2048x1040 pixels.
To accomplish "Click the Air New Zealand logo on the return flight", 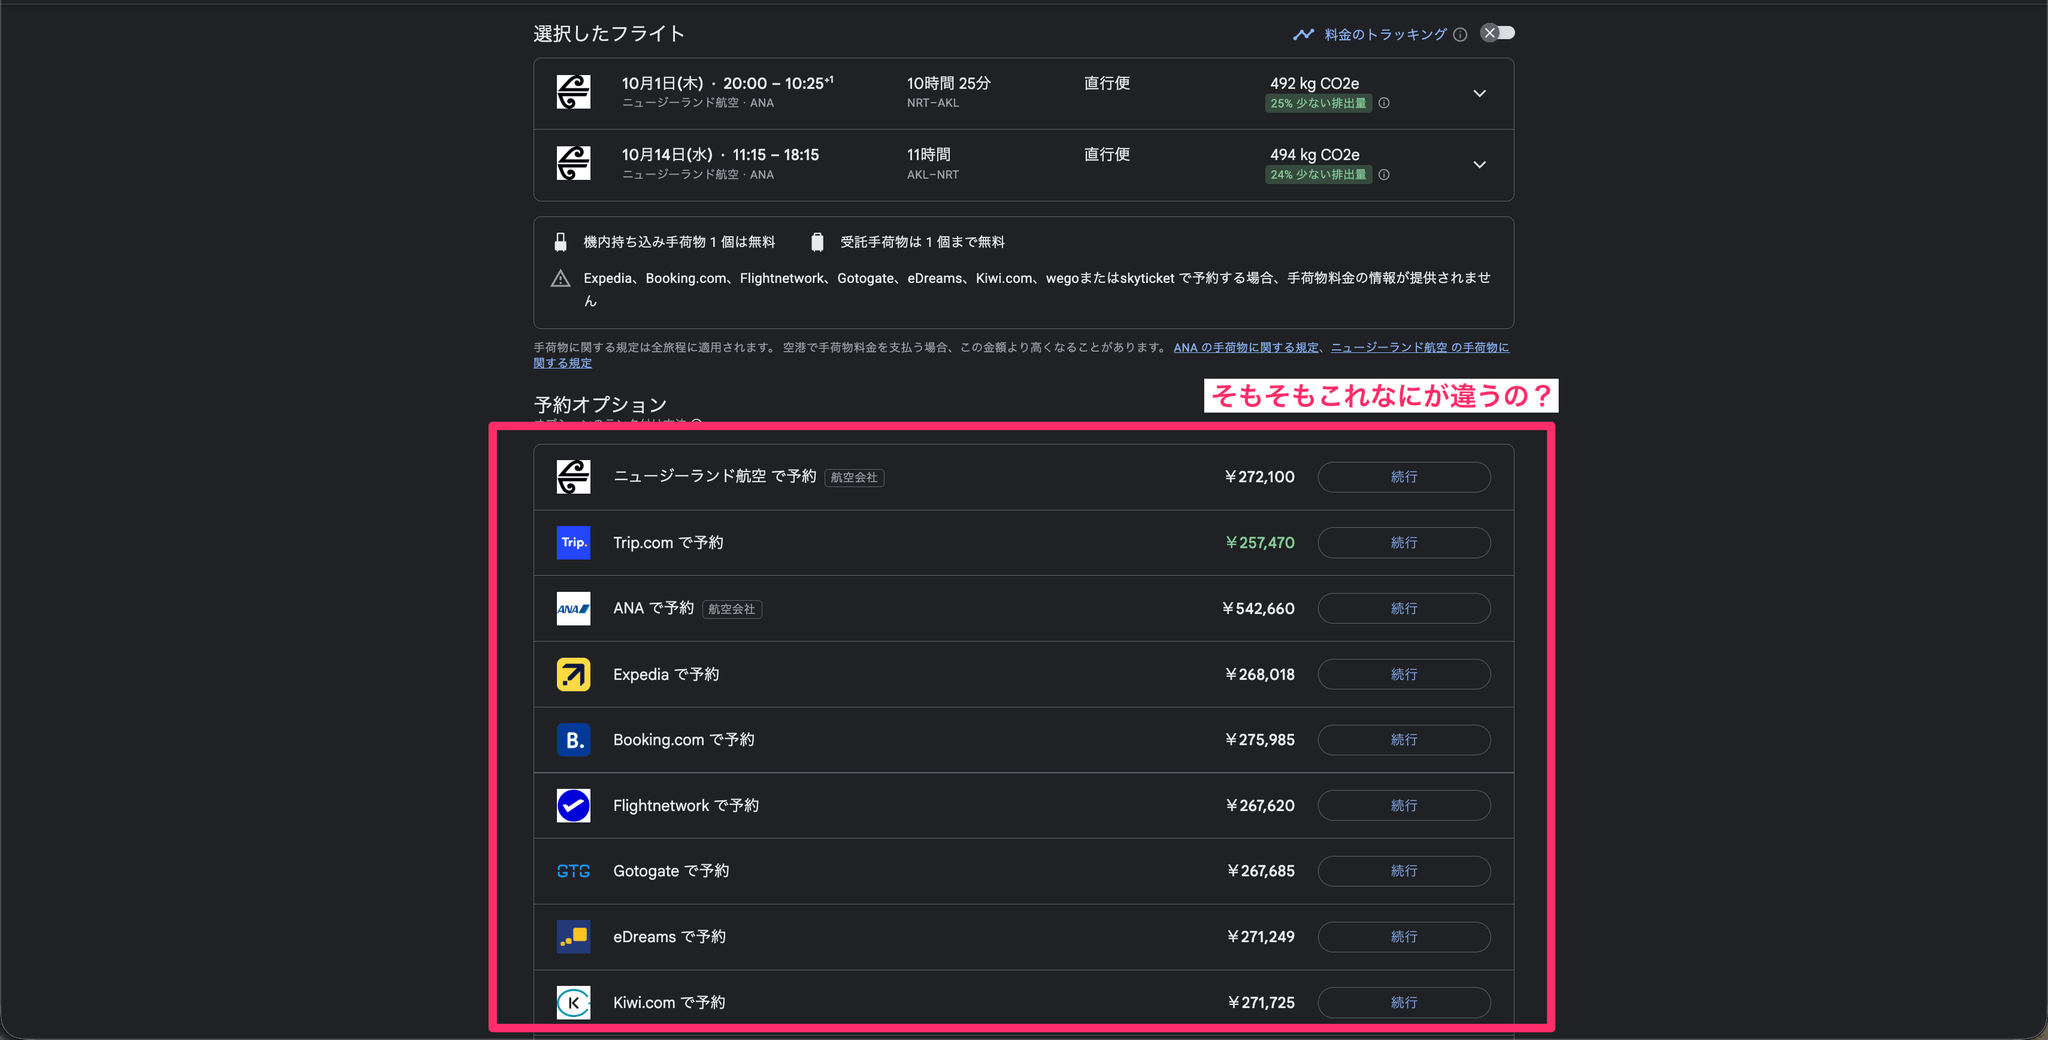I will (573, 163).
